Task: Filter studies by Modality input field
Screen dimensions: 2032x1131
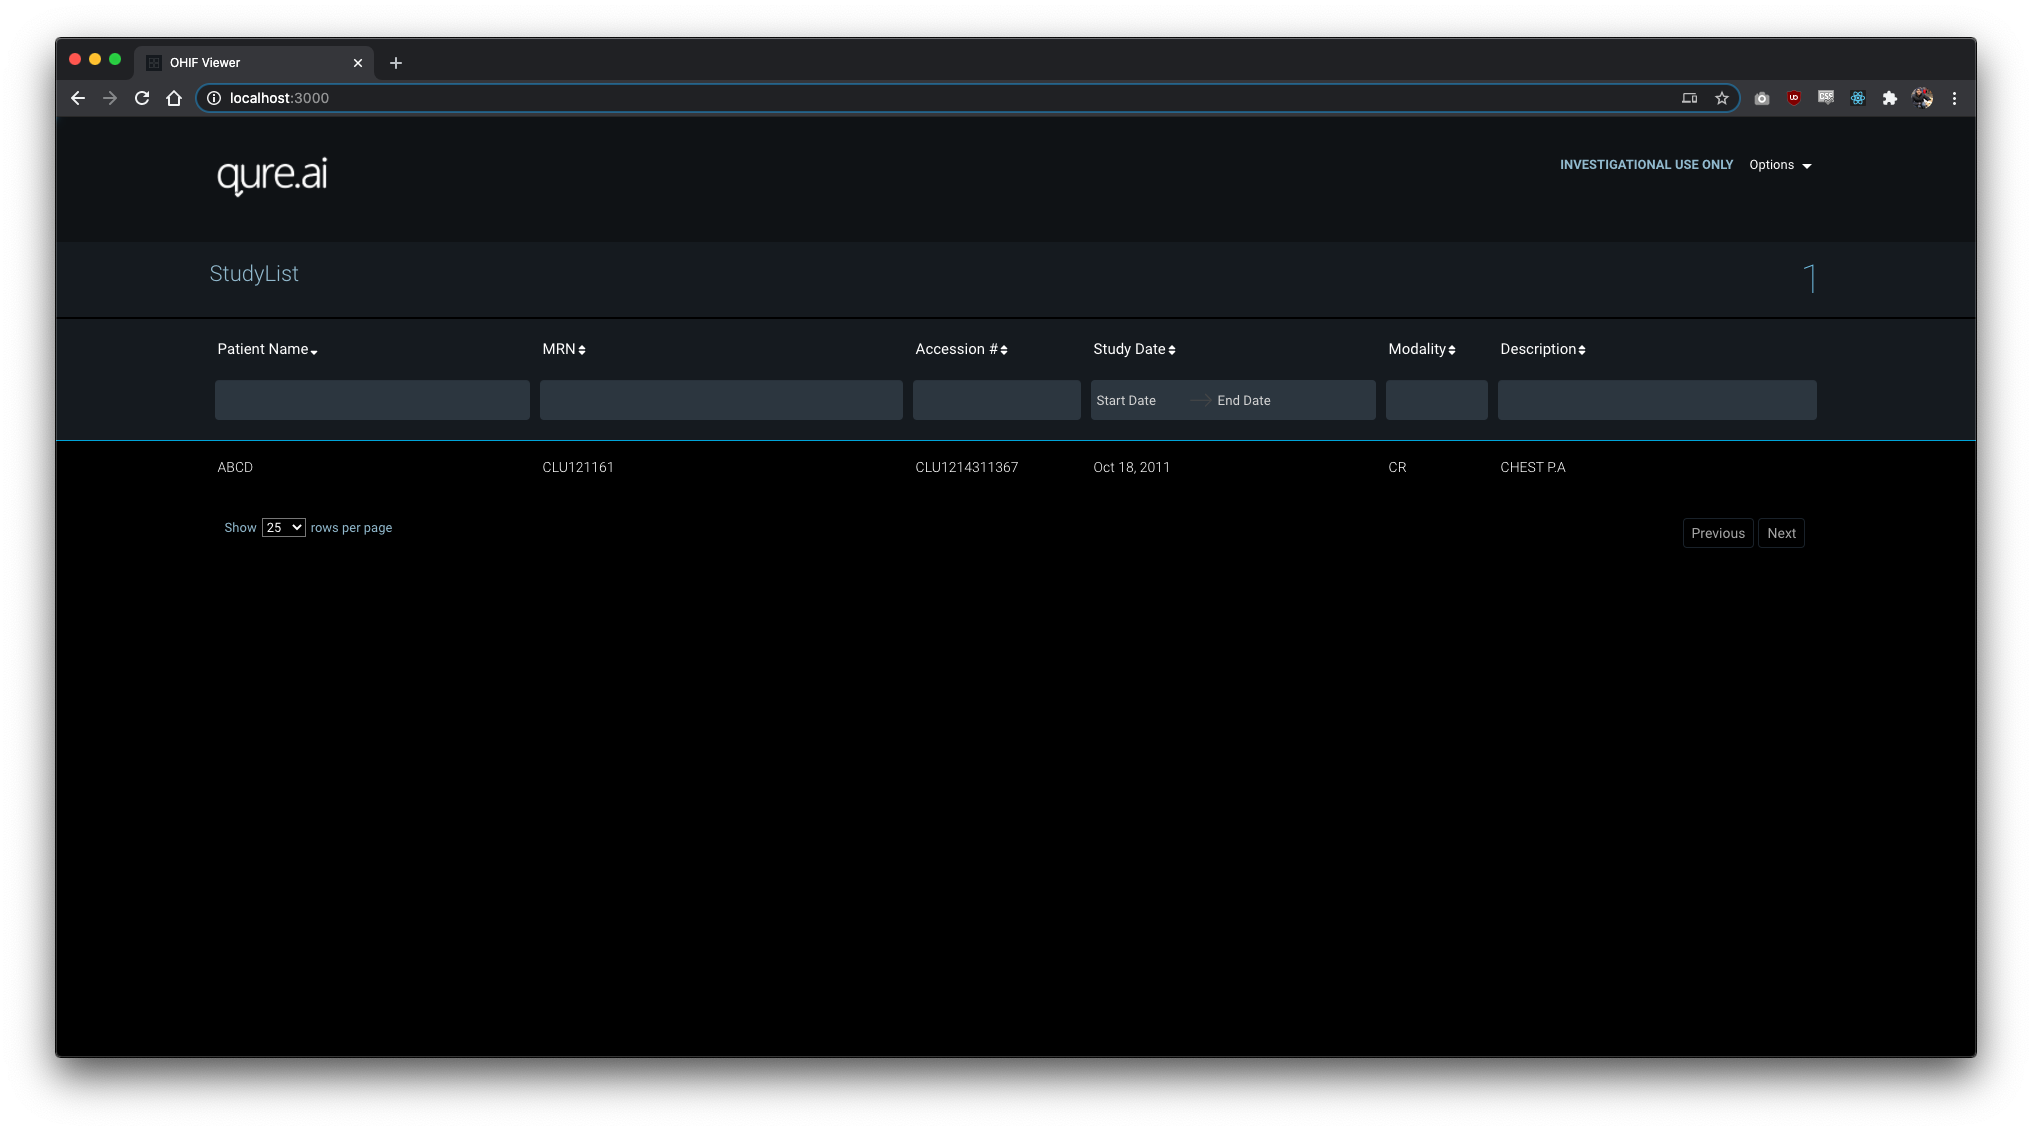Action: tap(1436, 400)
